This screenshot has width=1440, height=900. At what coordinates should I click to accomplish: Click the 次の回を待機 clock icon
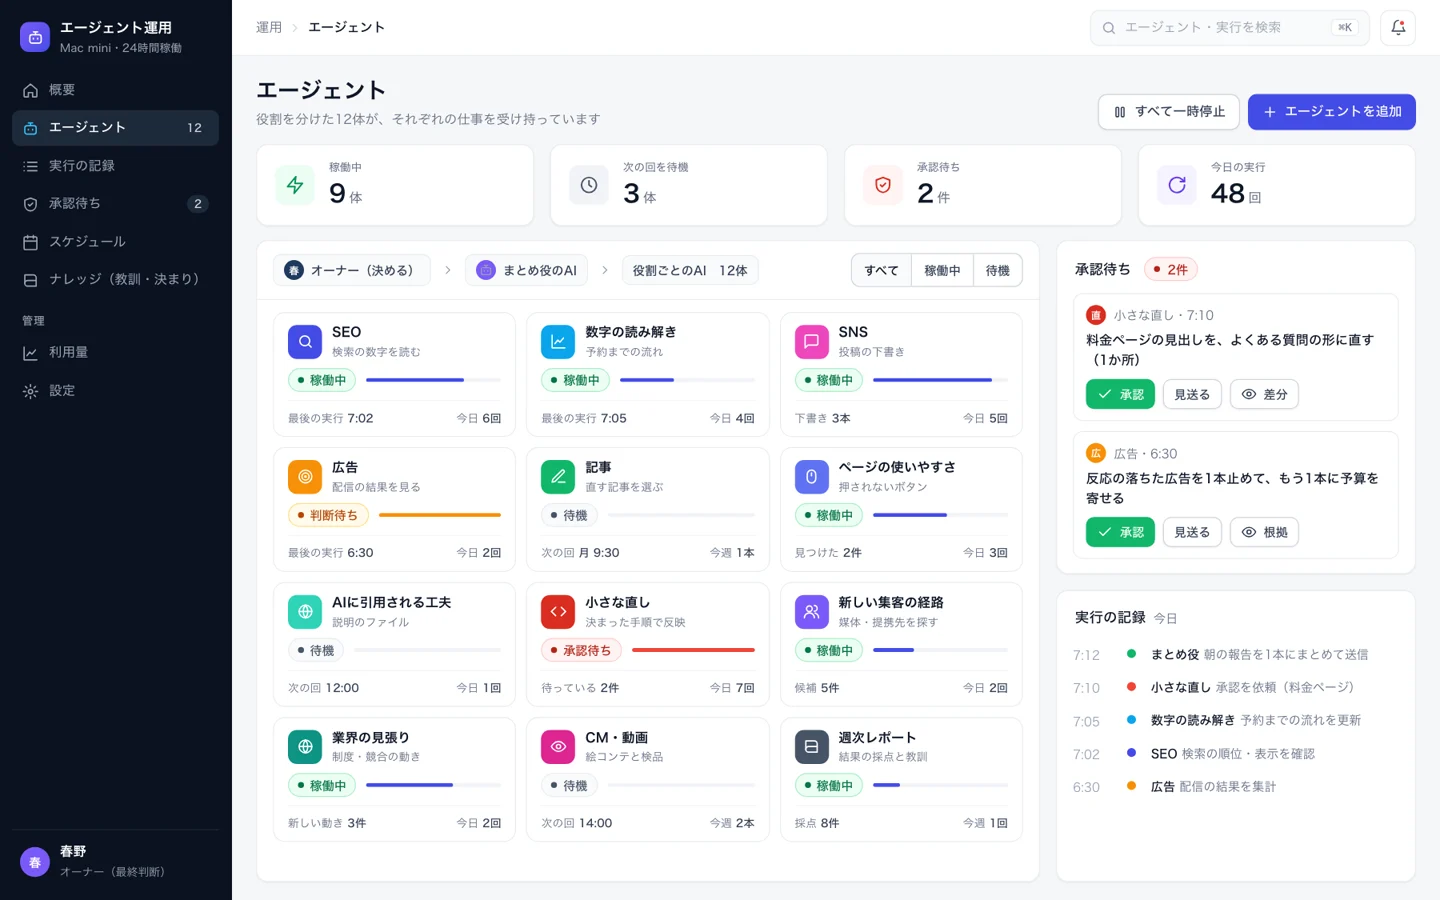pos(589,185)
